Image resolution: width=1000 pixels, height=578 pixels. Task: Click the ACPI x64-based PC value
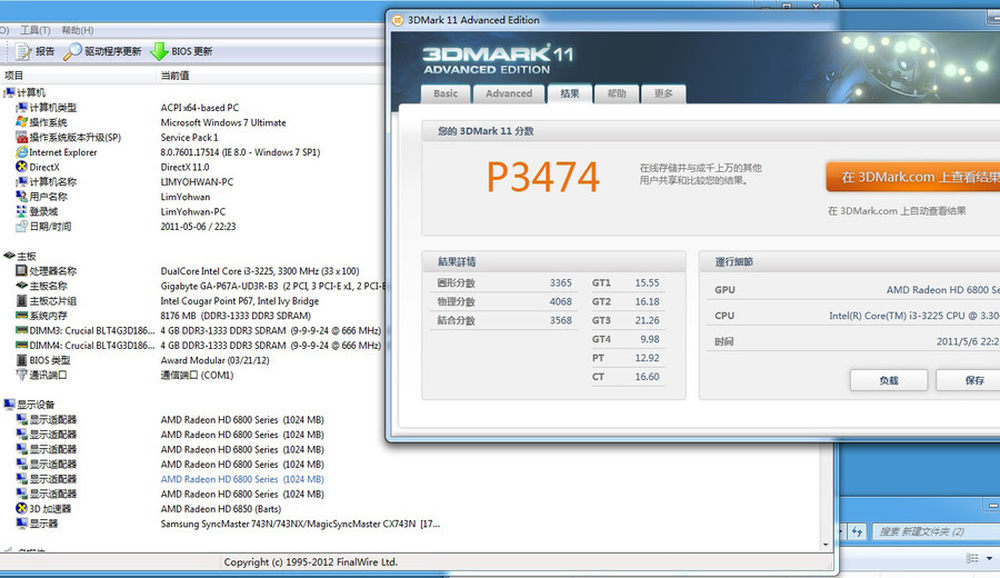200,108
